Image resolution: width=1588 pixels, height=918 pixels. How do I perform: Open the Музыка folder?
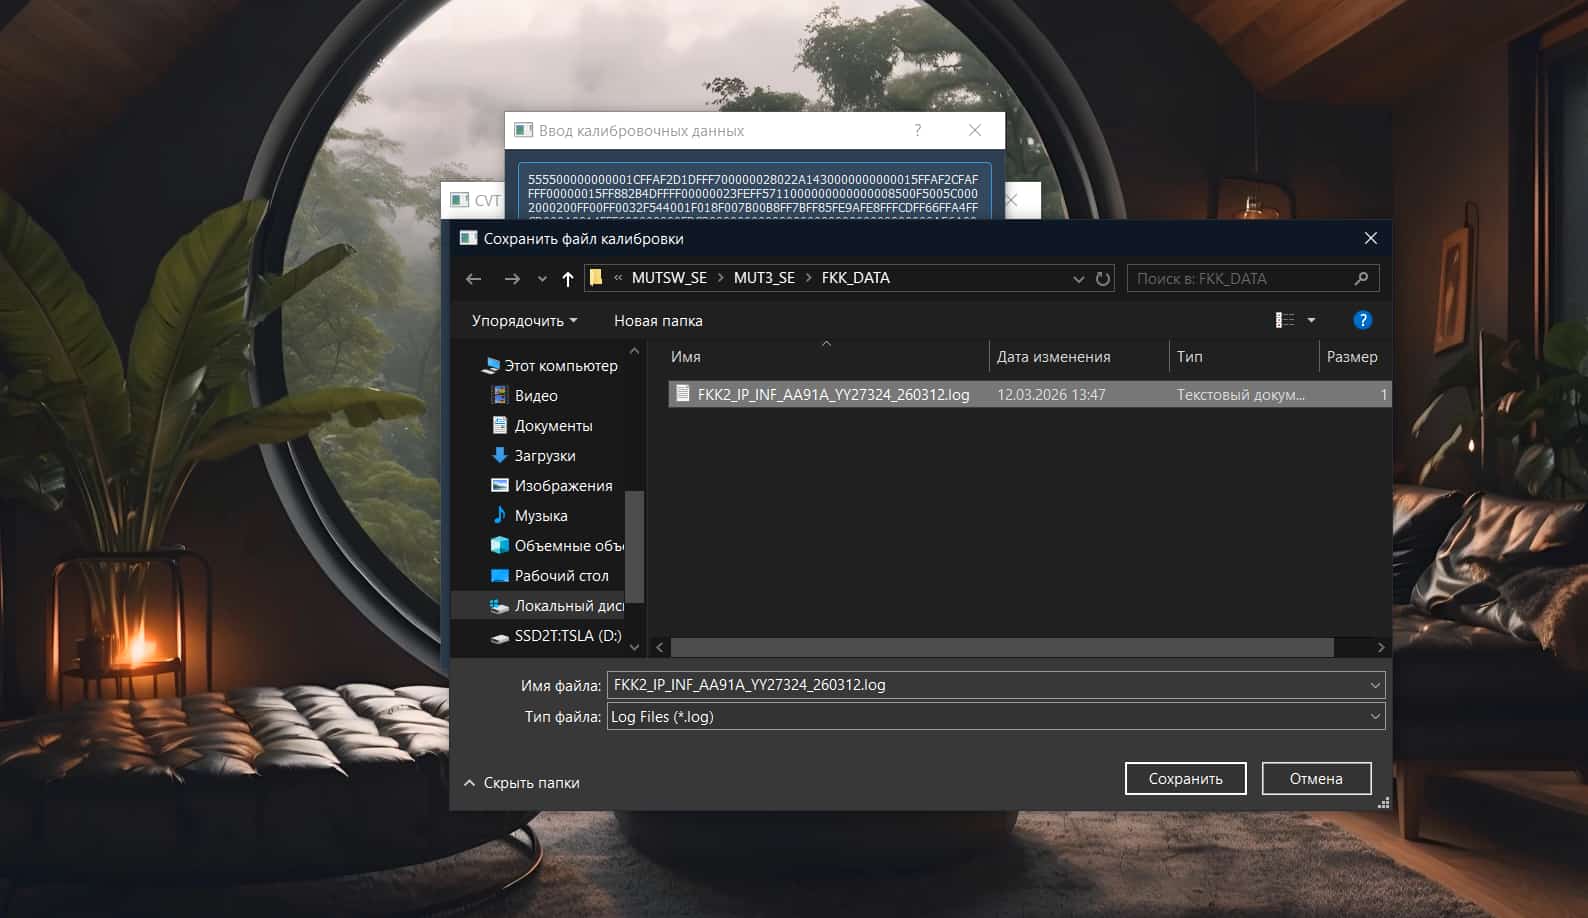[530, 516]
